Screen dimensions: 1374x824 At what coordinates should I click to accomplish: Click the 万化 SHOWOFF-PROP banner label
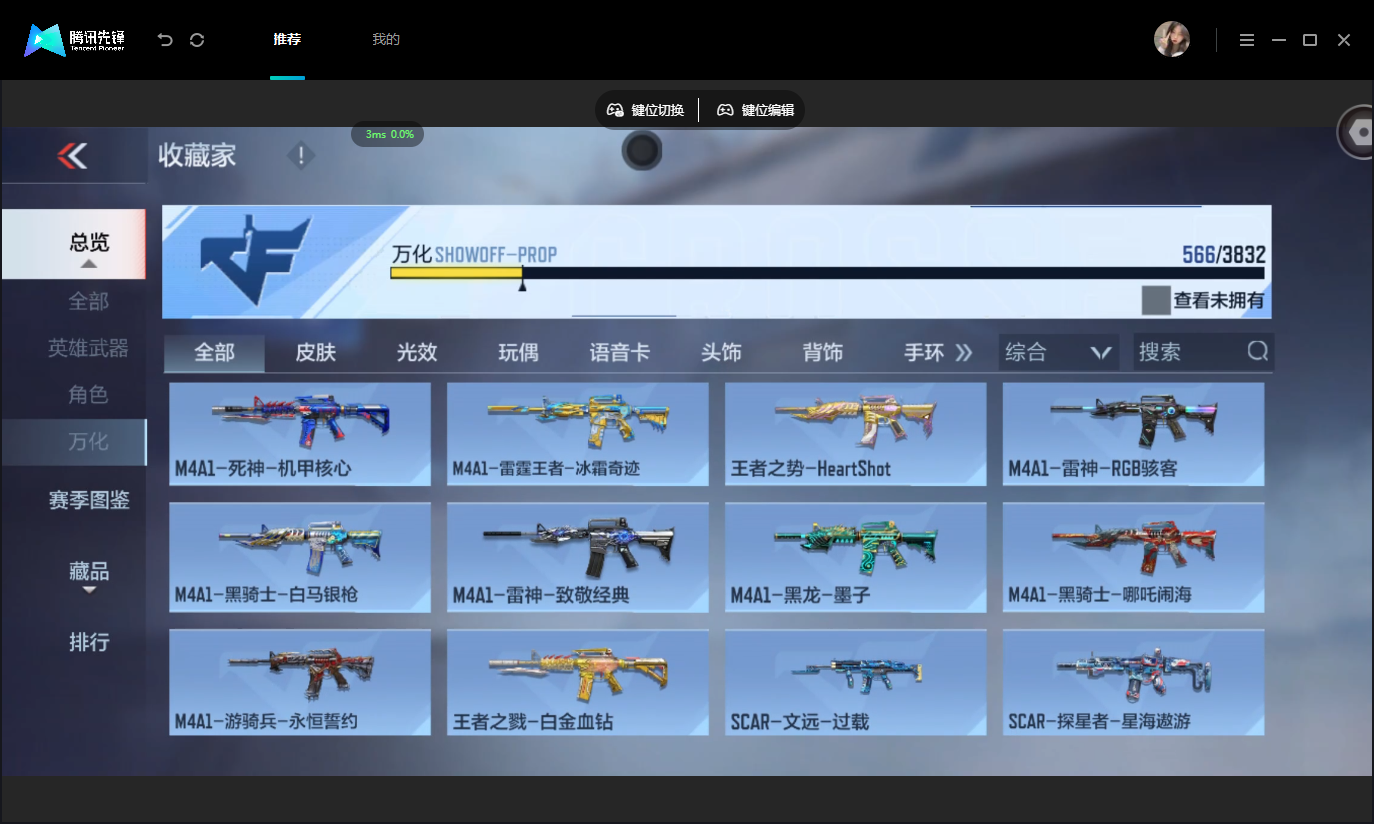pyautogui.click(x=474, y=254)
